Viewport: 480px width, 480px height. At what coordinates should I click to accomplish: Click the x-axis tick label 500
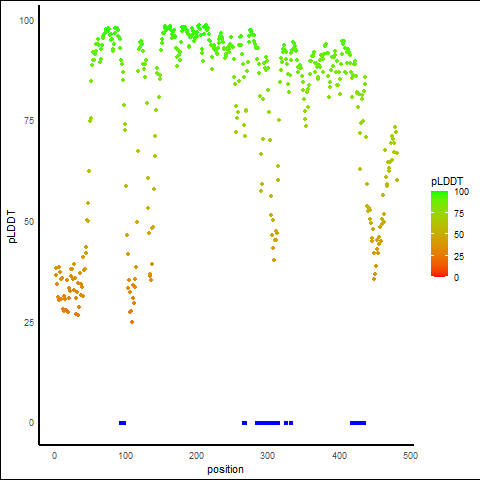point(410,456)
